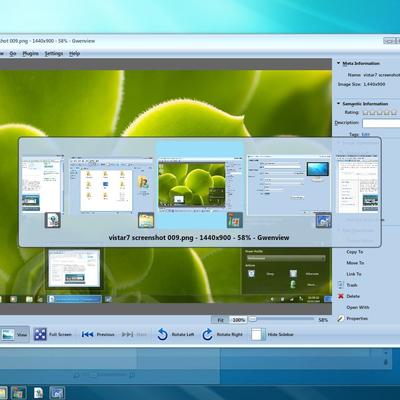The width and height of the screenshot is (400, 400).
Task: Go to the Next image
Action: pos(134,334)
